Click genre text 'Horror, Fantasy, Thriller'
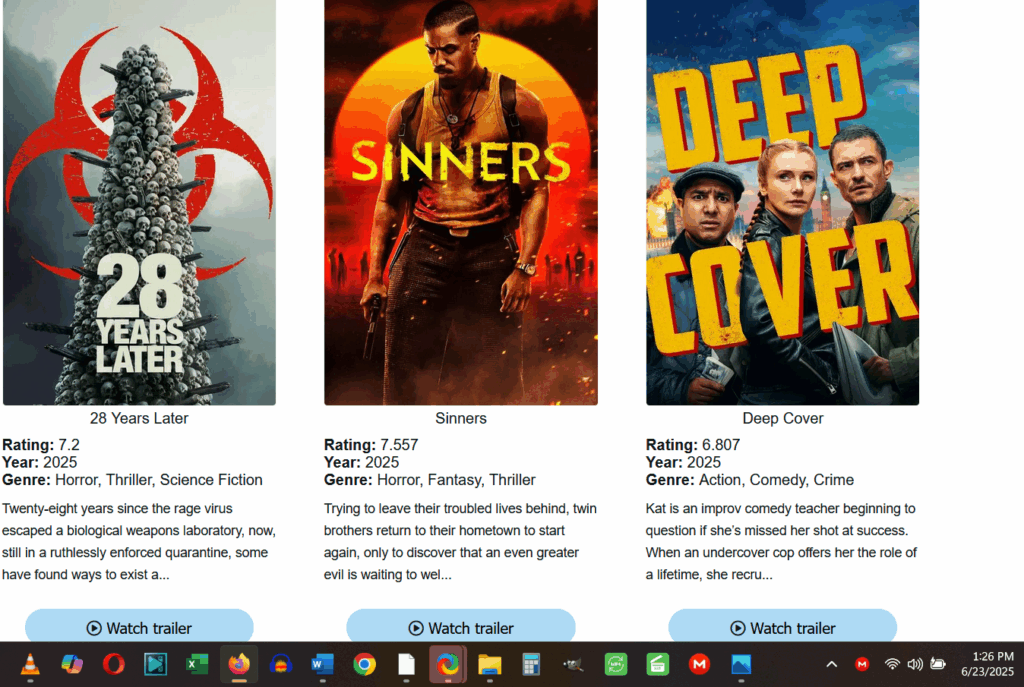This screenshot has width=1024, height=687. pos(456,480)
